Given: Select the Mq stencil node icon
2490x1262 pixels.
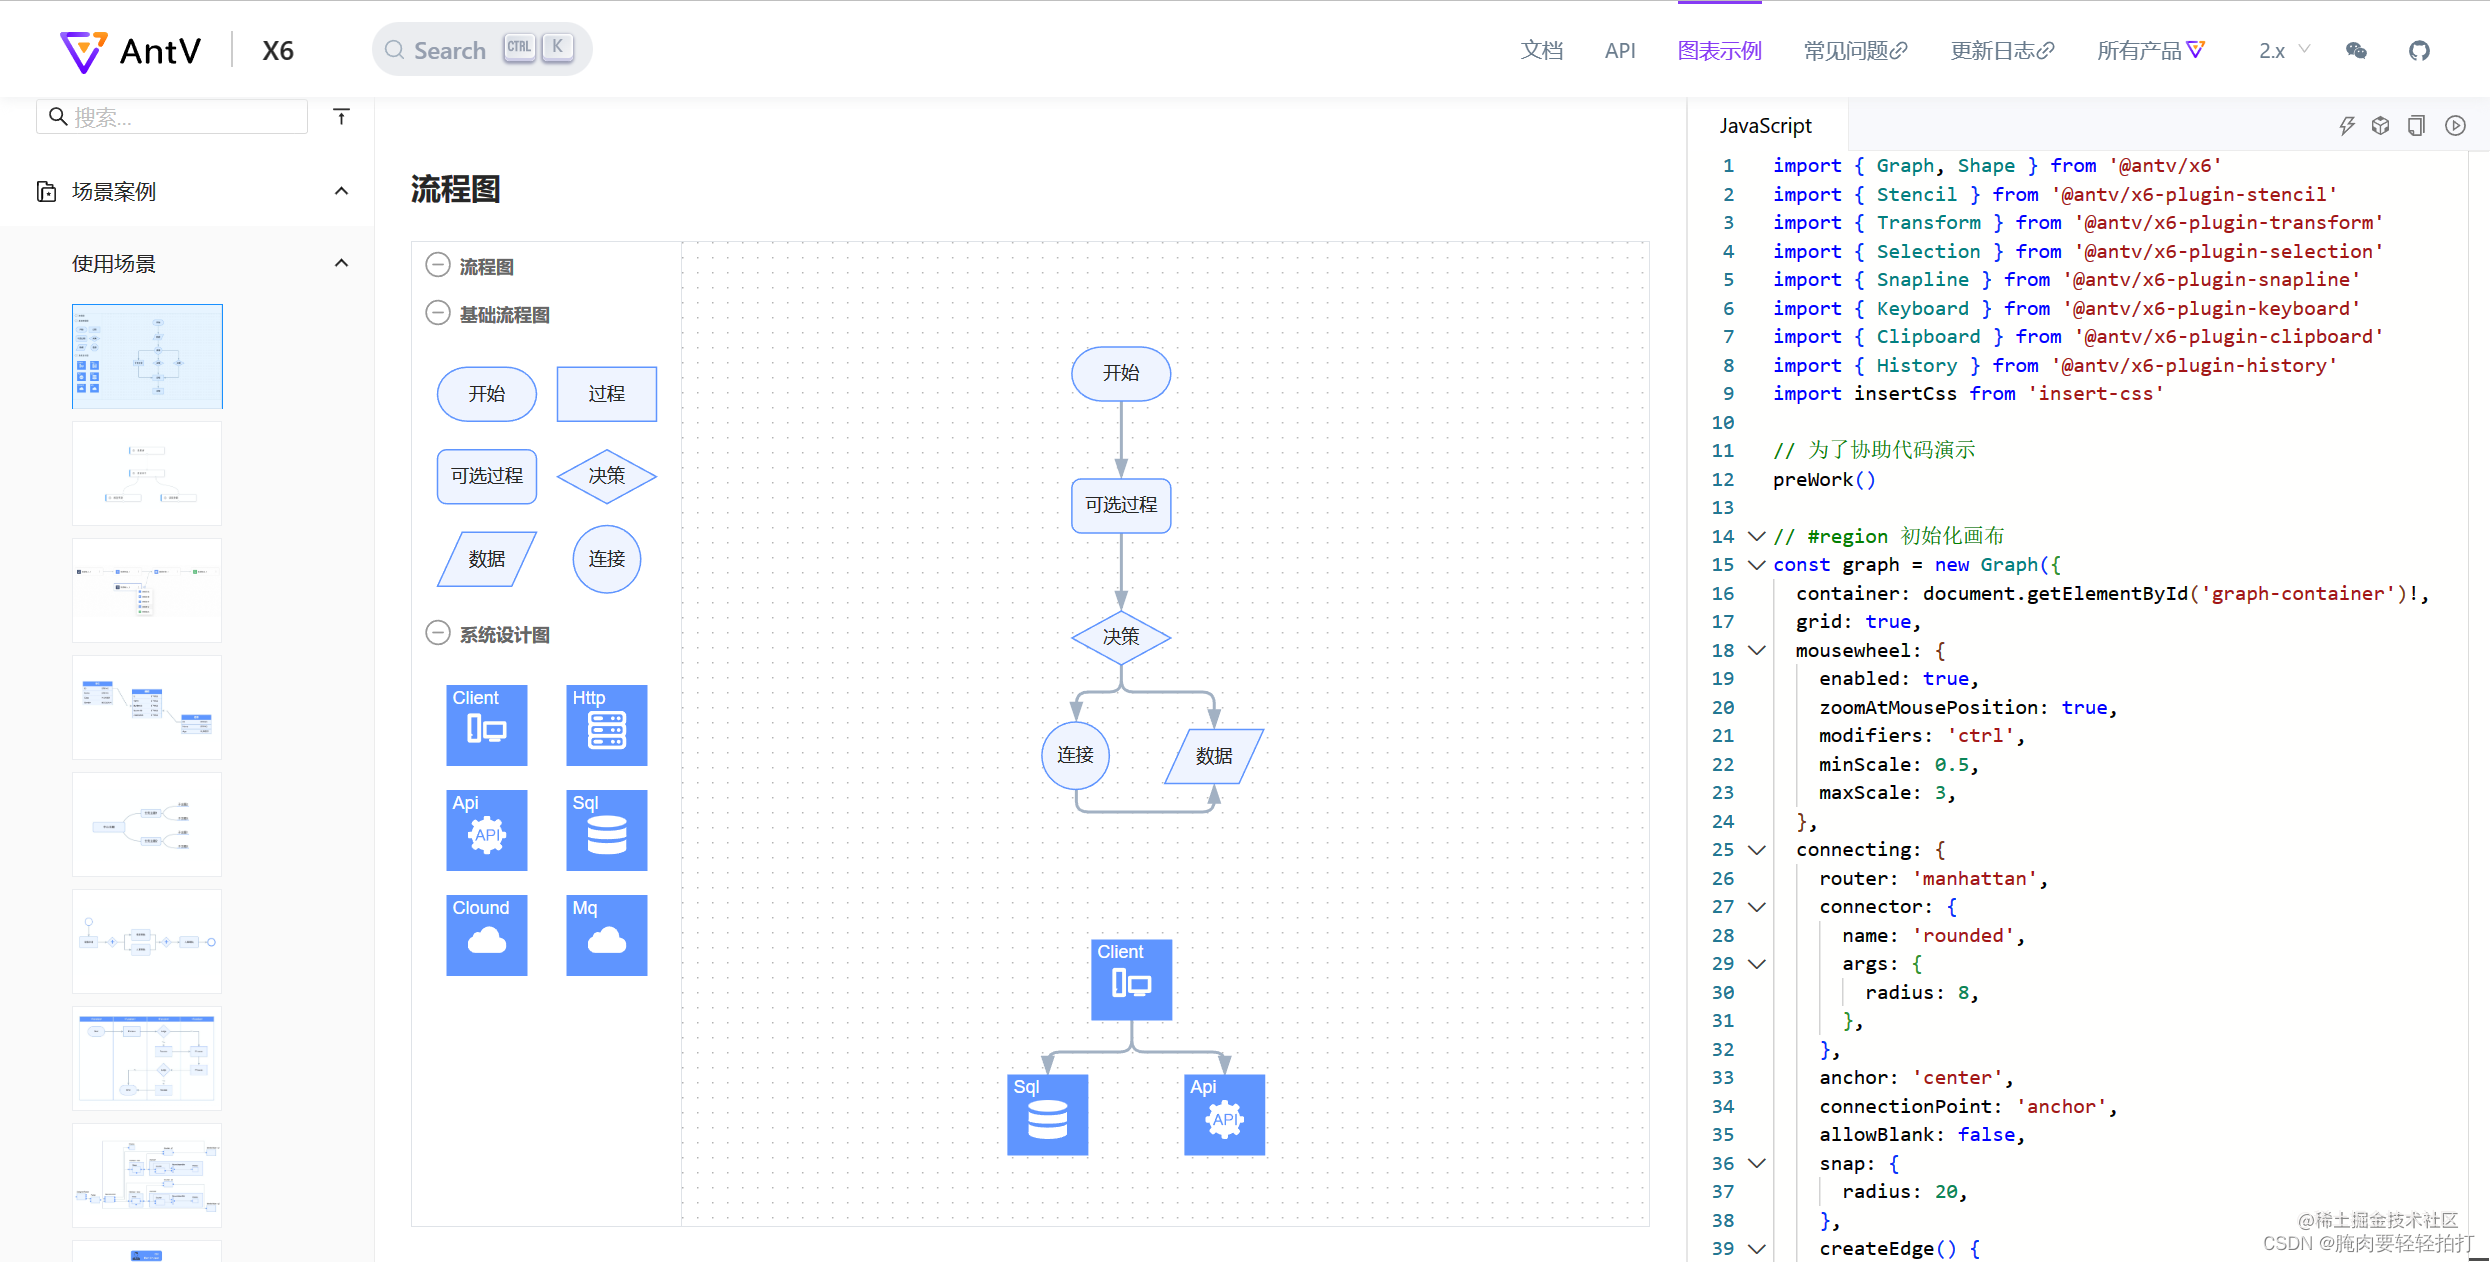Looking at the screenshot, I should coord(606,935).
